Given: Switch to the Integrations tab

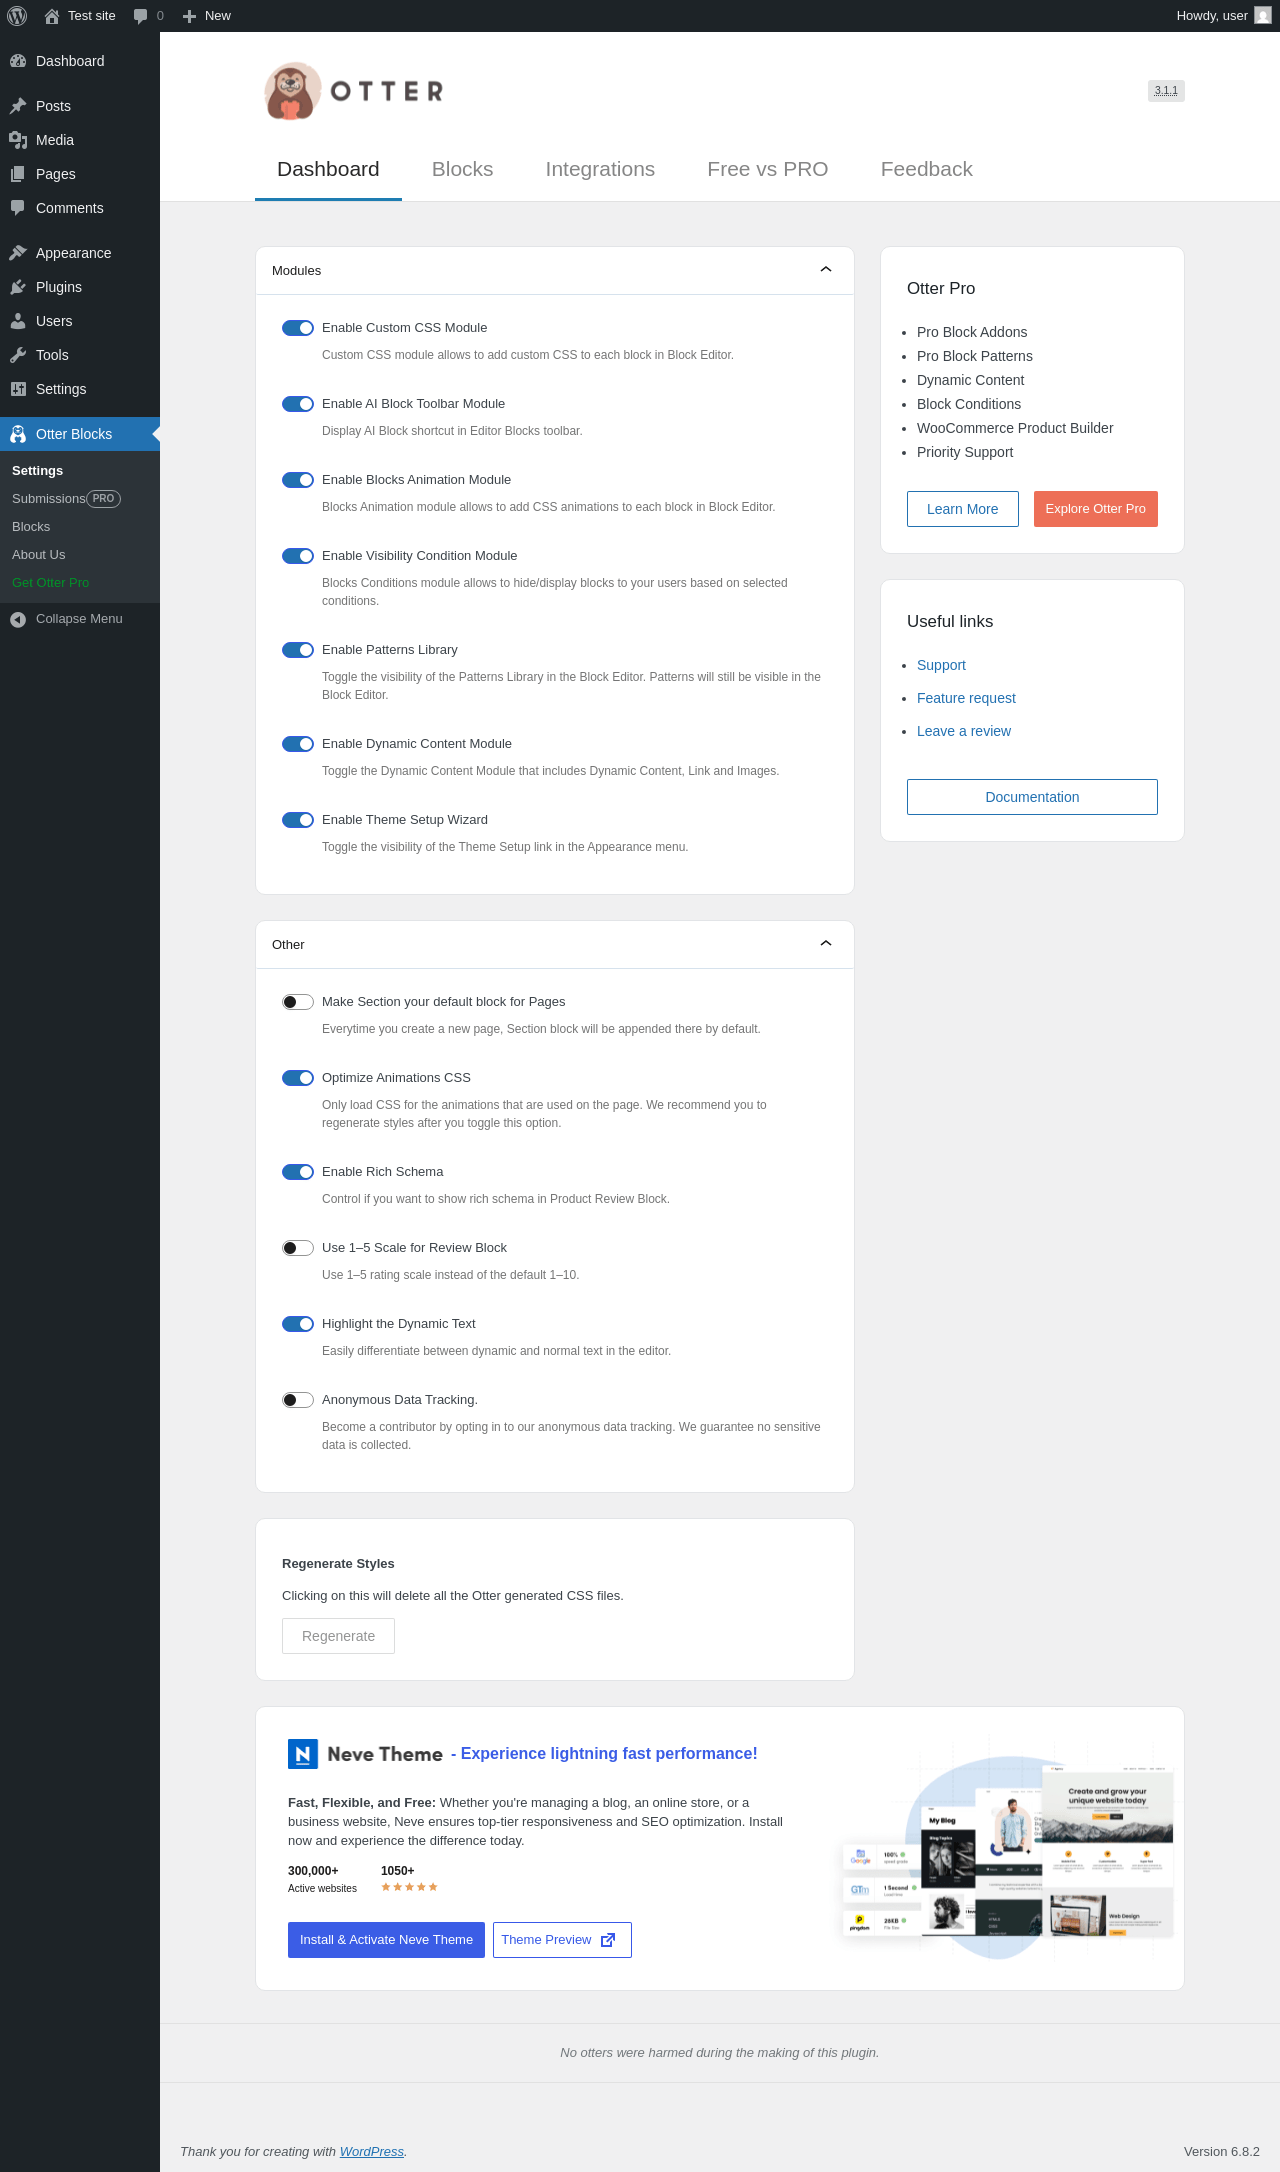Looking at the screenshot, I should 600,169.
